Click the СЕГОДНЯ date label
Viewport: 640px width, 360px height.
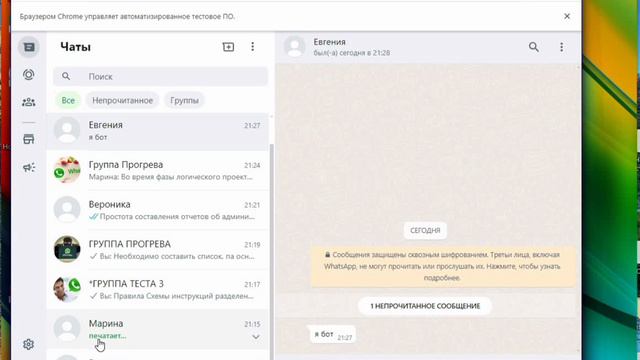[x=425, y=231]
